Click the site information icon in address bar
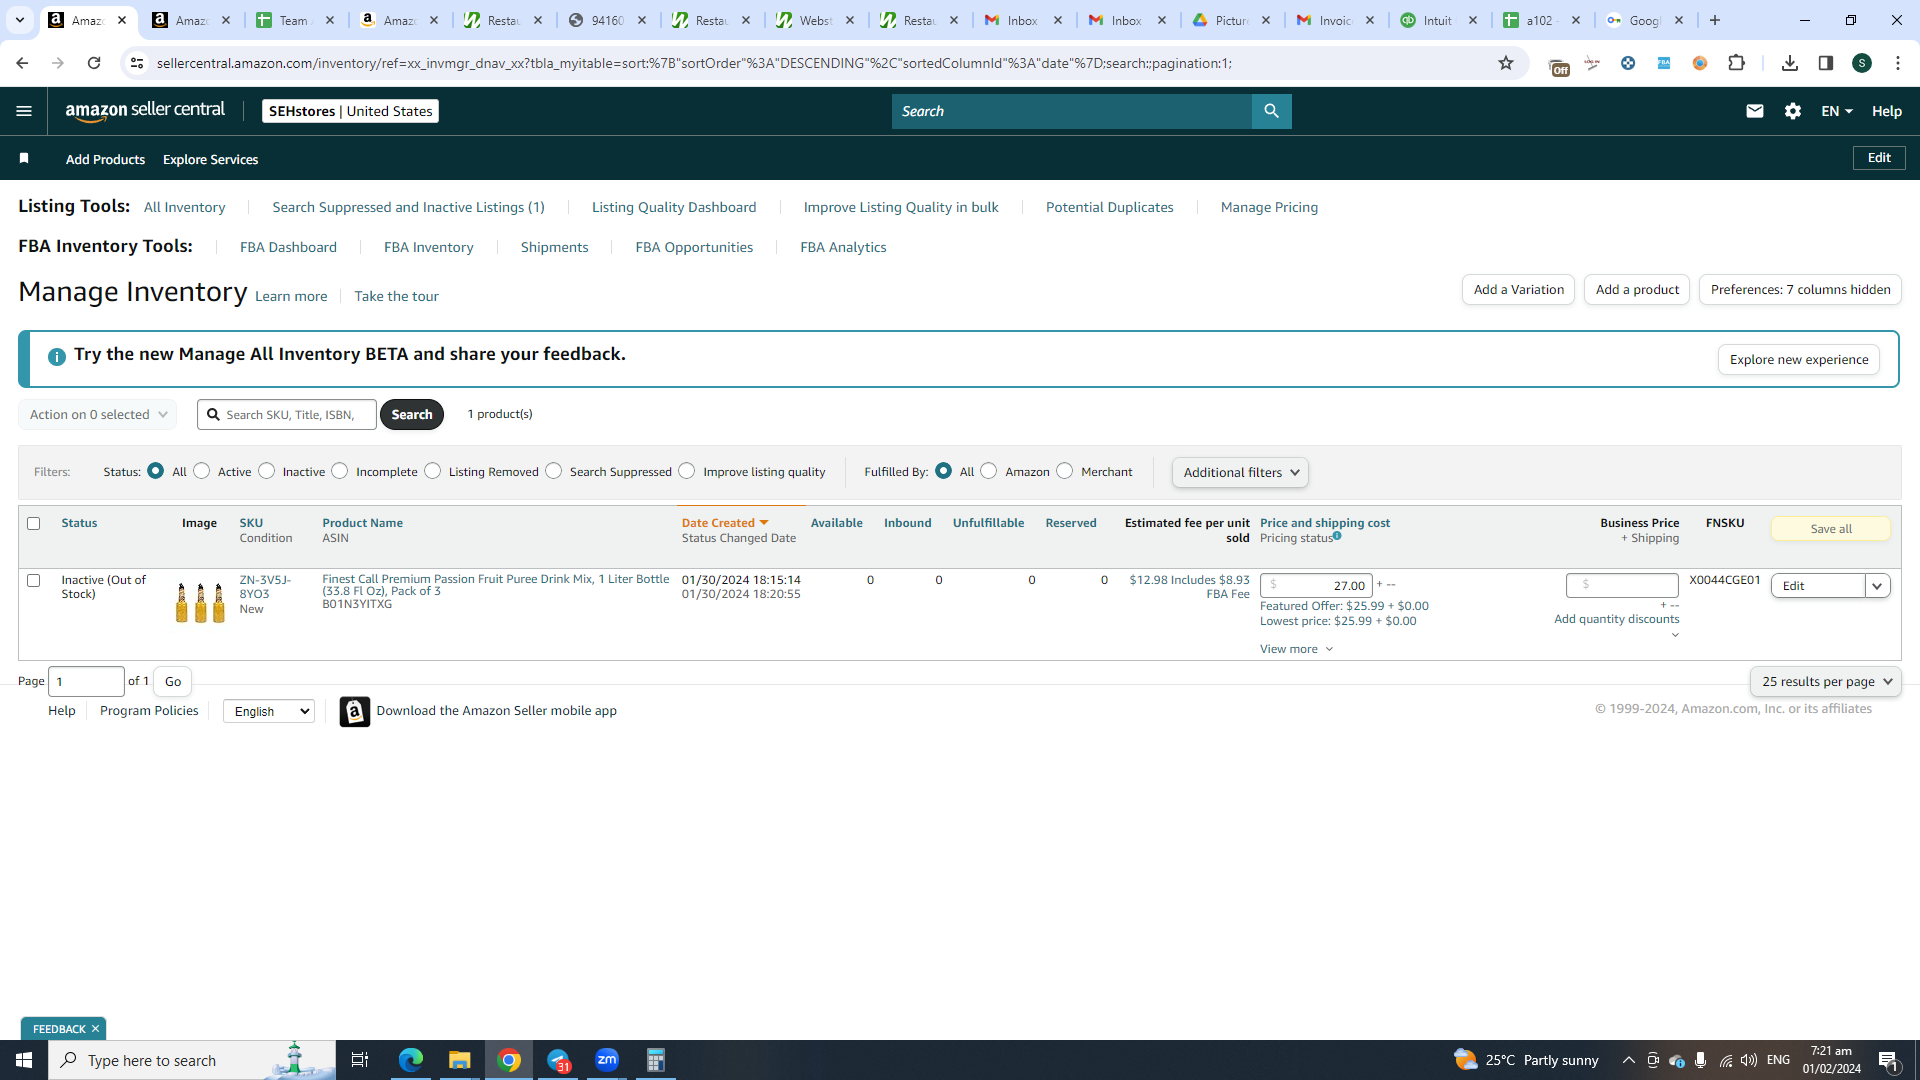Image resolution: width=1920 pixels, height=1080 pixels. coord(137,63)
